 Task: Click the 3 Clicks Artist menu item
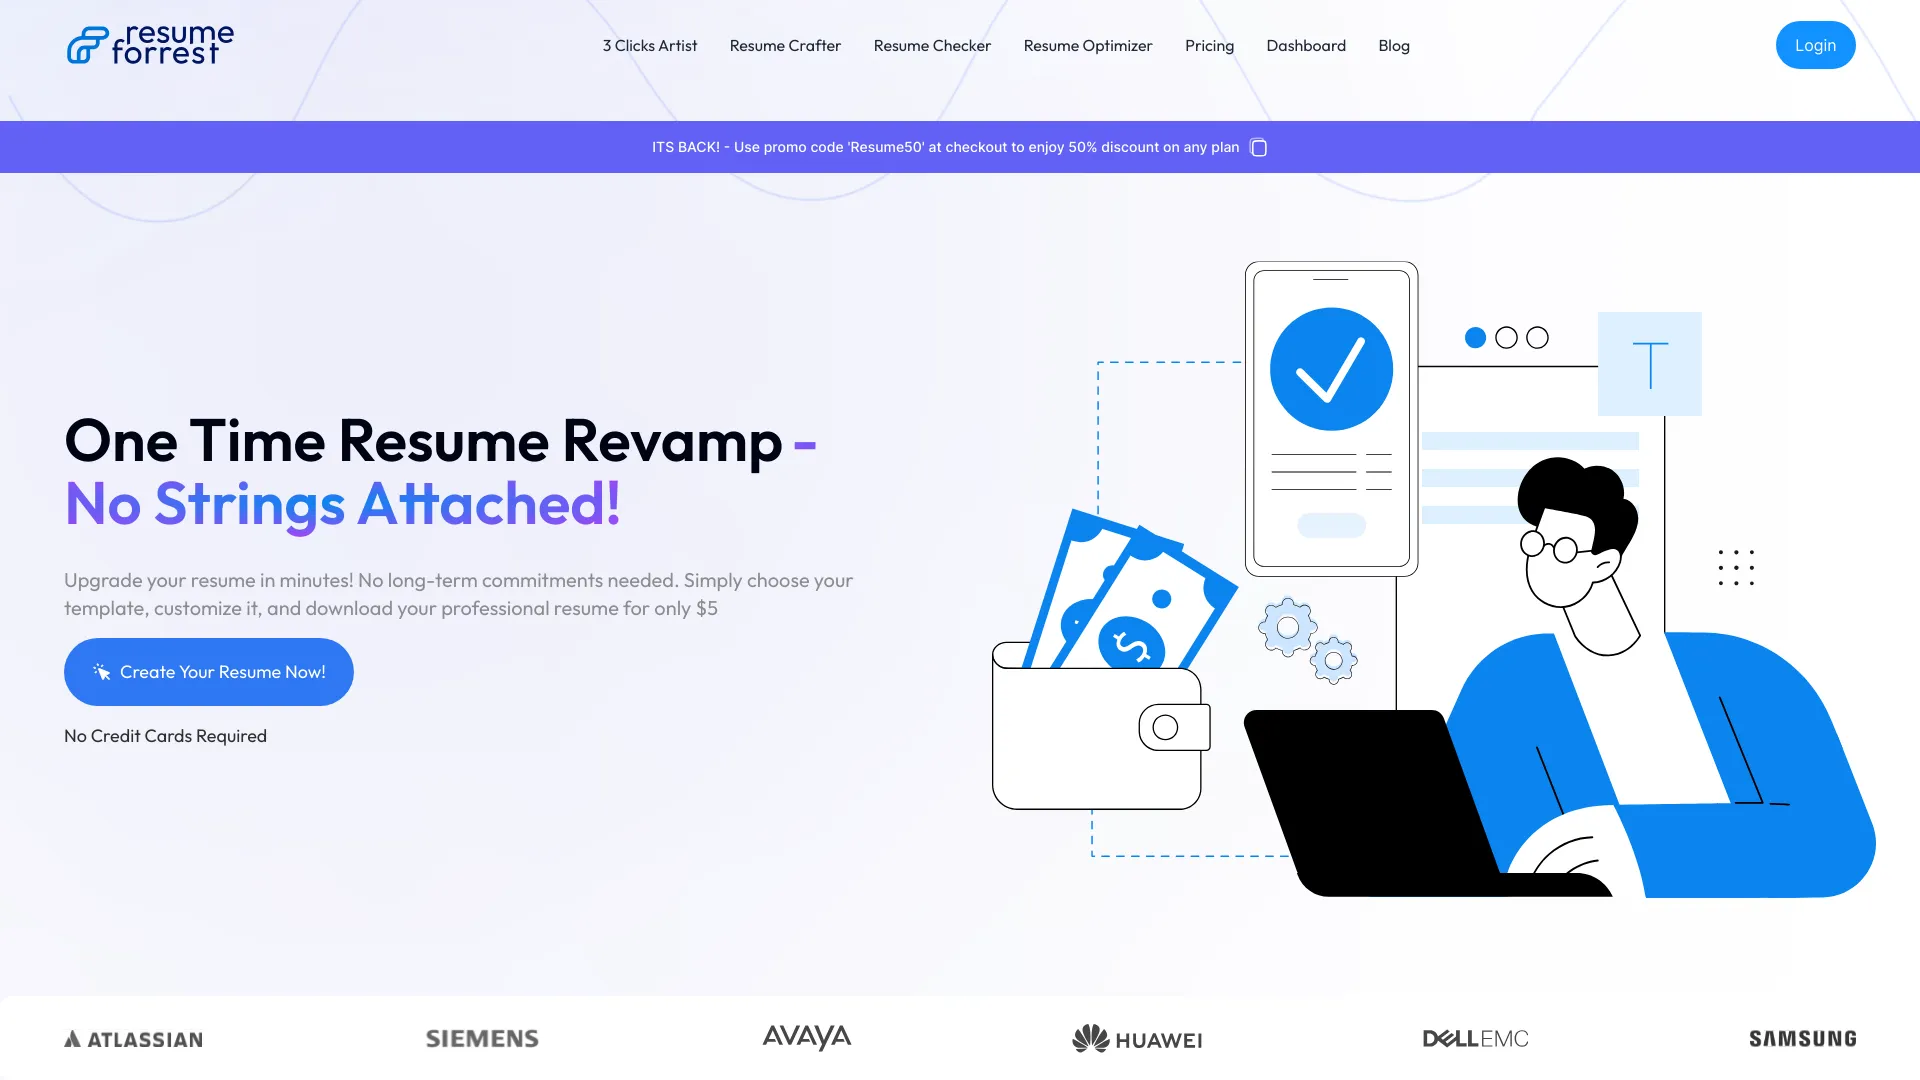(x=650, y=45)
